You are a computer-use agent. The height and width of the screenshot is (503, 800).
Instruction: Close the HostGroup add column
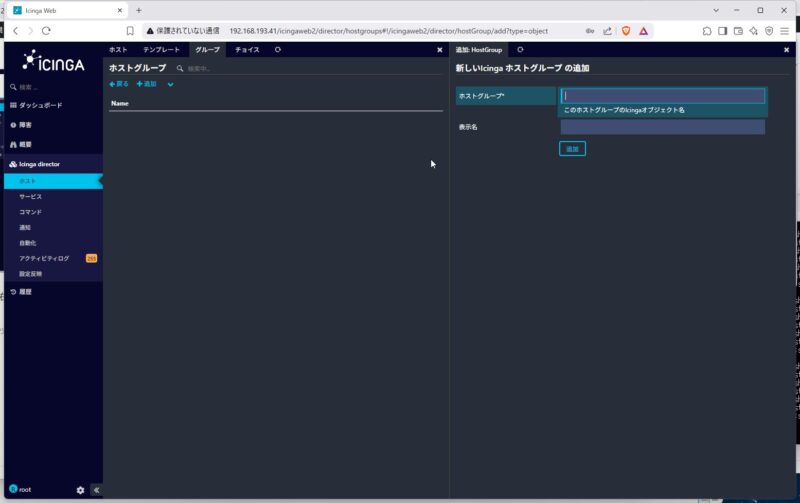tap(786, 50)
